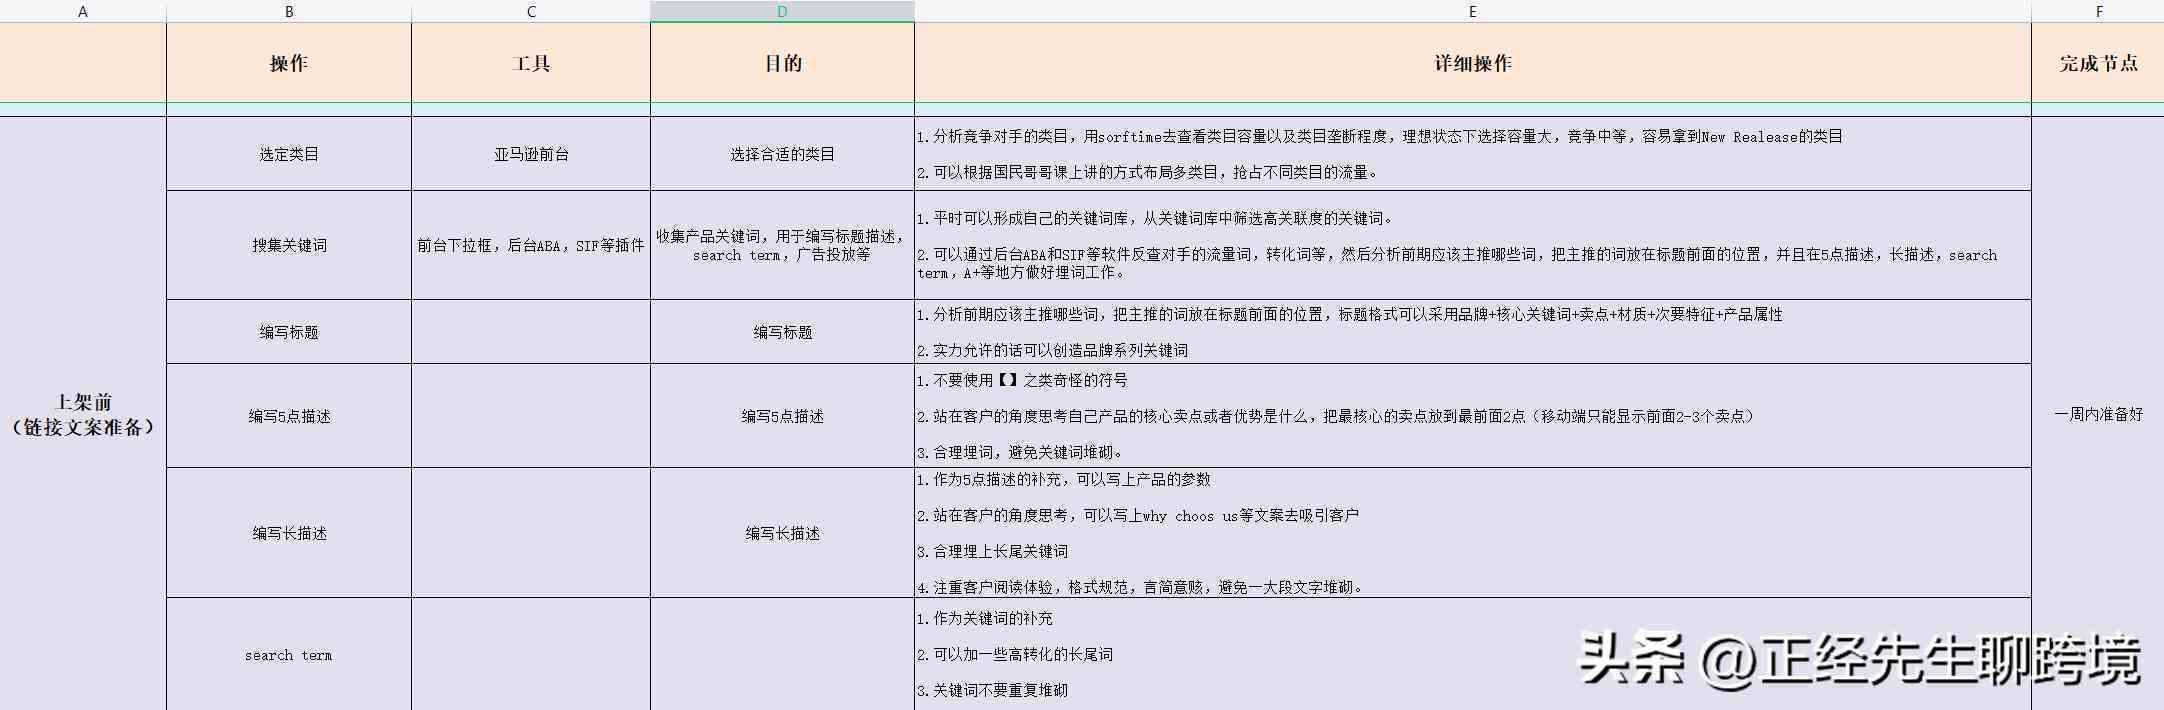Click the detail cell mentioning sorftime类目容量
2164x710 pixels.
coord(1473,154)
